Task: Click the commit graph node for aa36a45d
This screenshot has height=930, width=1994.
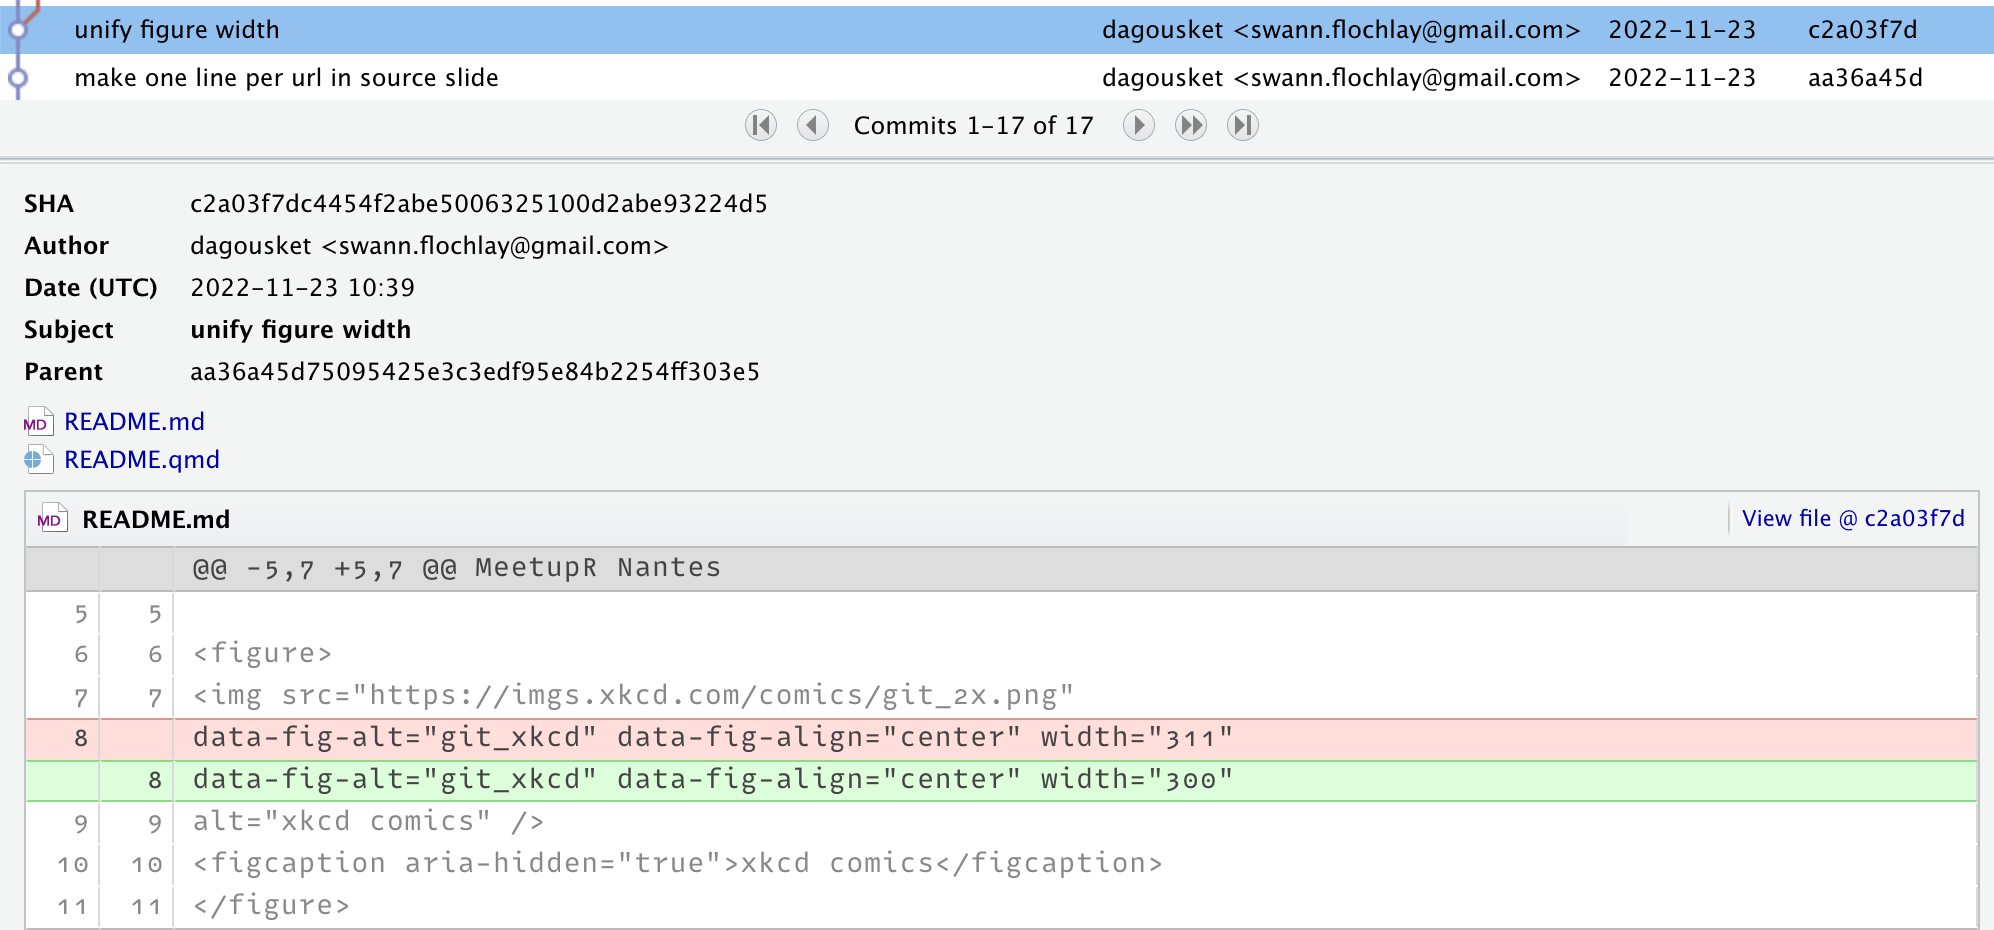Action: [17, 78]
